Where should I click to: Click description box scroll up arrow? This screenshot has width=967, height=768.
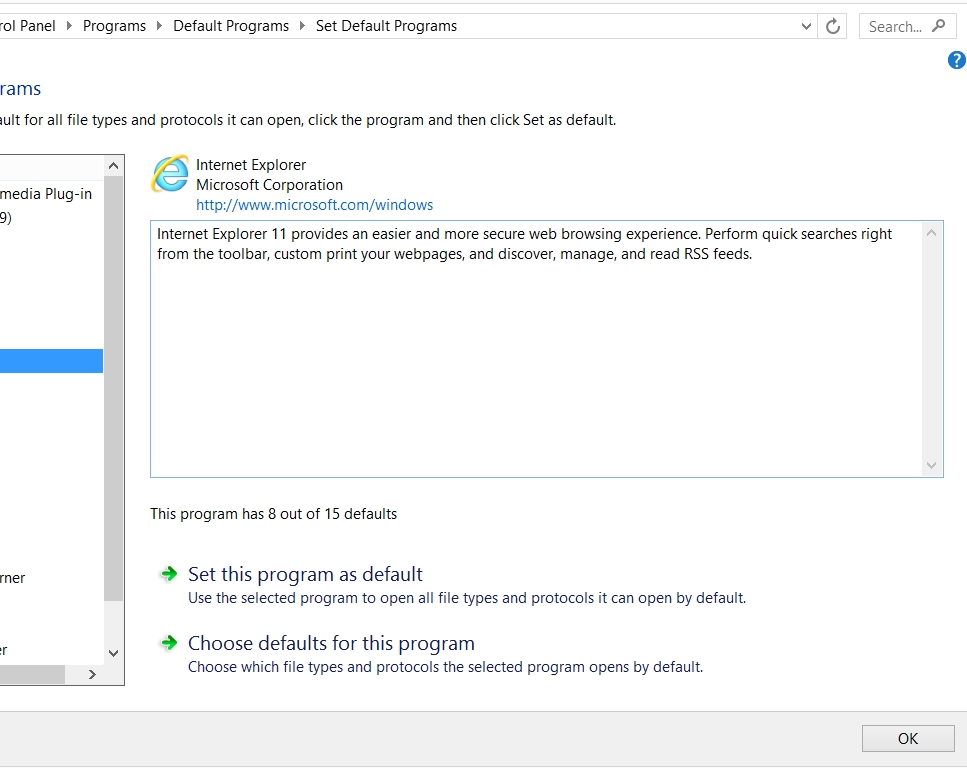coord(931,233)
